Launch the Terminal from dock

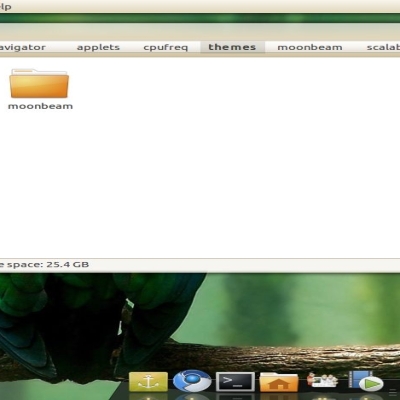click(x=236, y=382)
